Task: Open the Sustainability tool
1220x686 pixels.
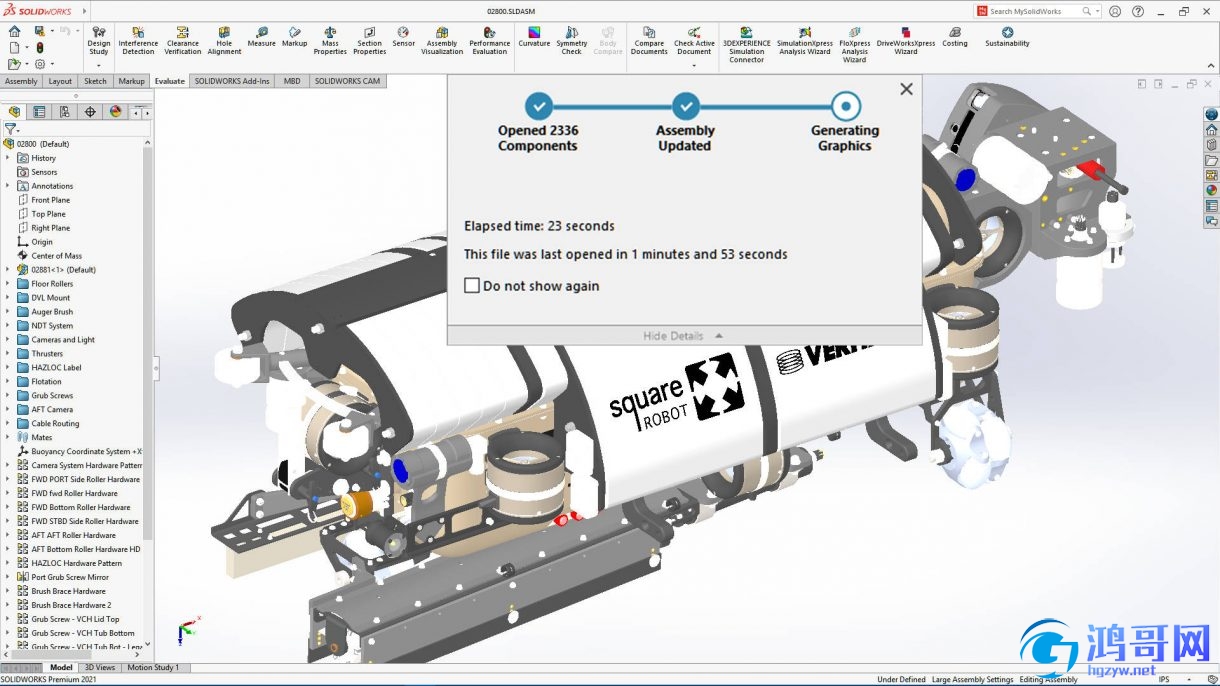Action: pos(1007,38)
